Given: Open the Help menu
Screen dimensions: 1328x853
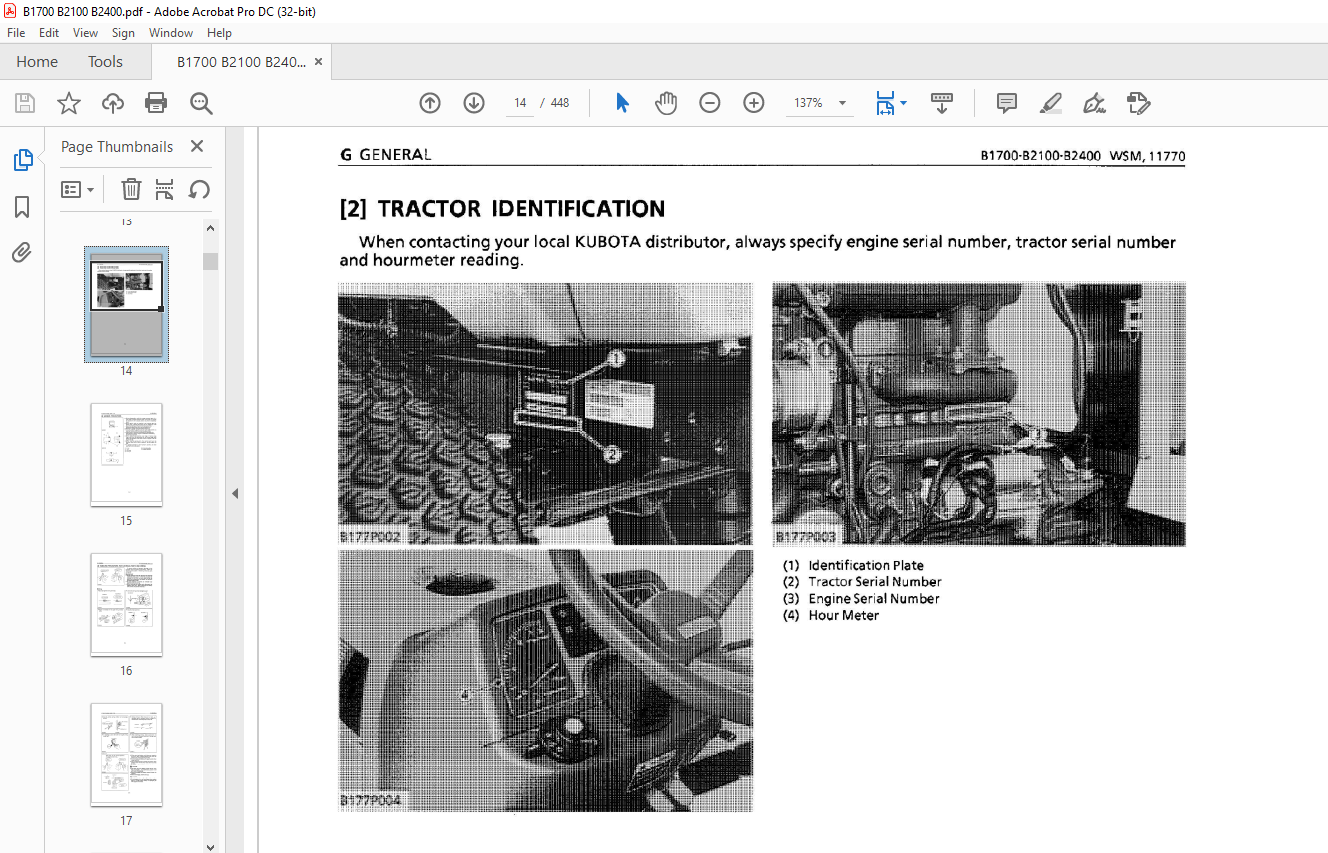Looking at the screenshot, I should 219,33.
